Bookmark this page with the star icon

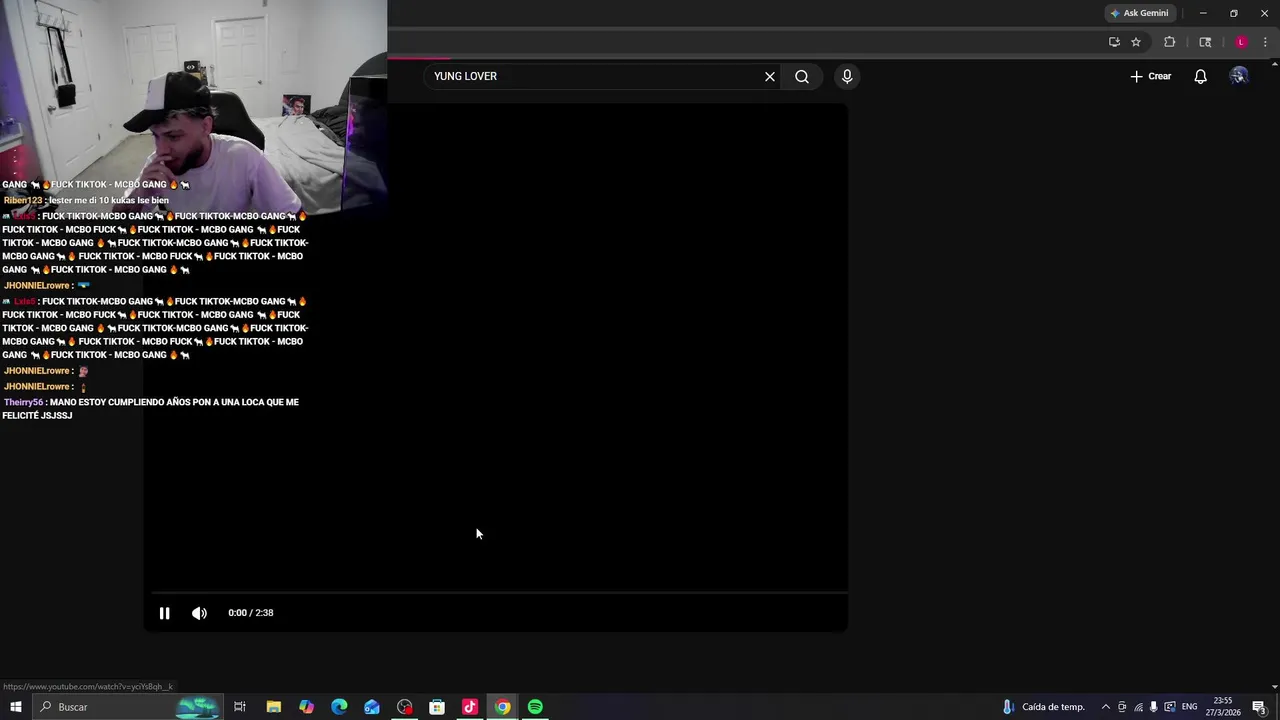click(x=1136, y=42)
